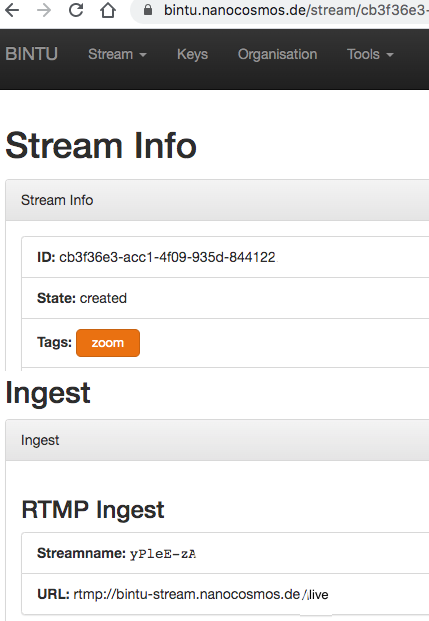Select the stream ID value text

click(x=167, y=257)
